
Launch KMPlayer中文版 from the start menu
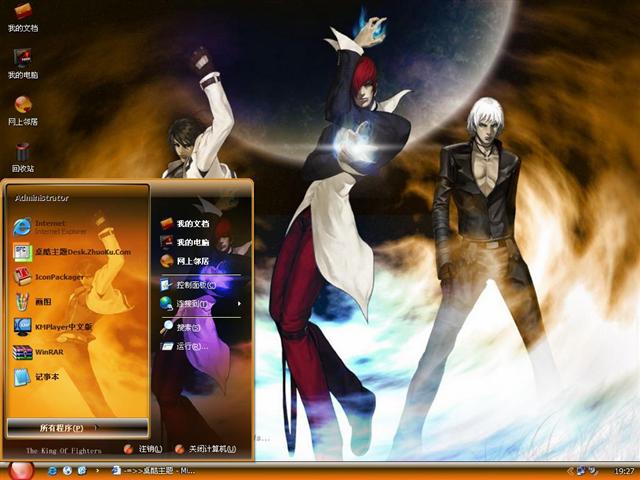[52, 327]
